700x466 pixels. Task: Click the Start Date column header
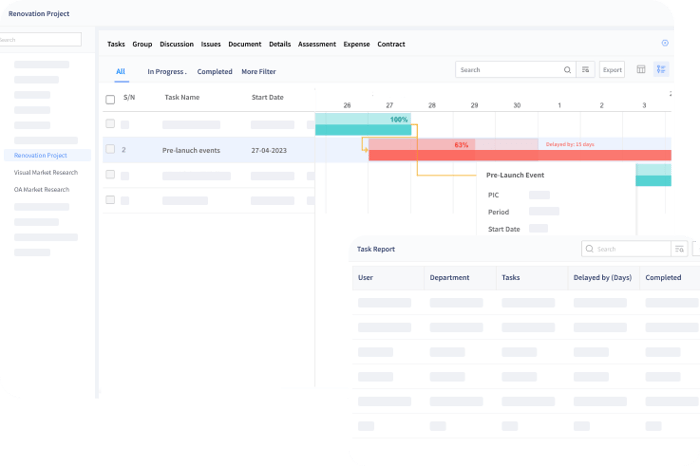[267, 97]
